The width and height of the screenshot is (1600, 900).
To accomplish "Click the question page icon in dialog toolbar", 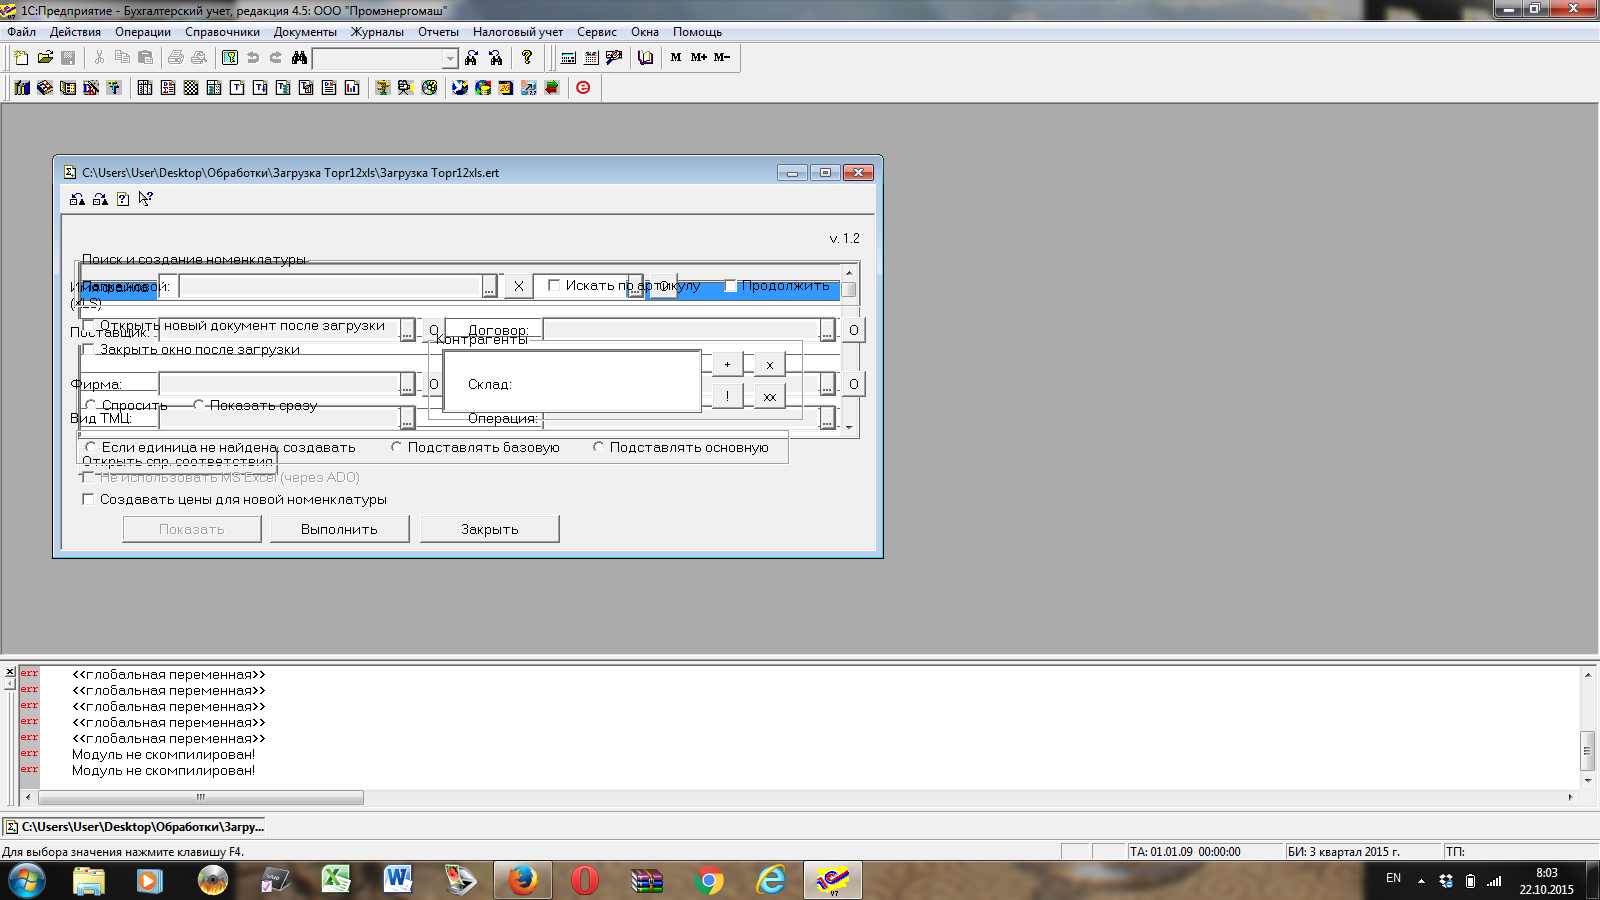I will coord(123,199).
